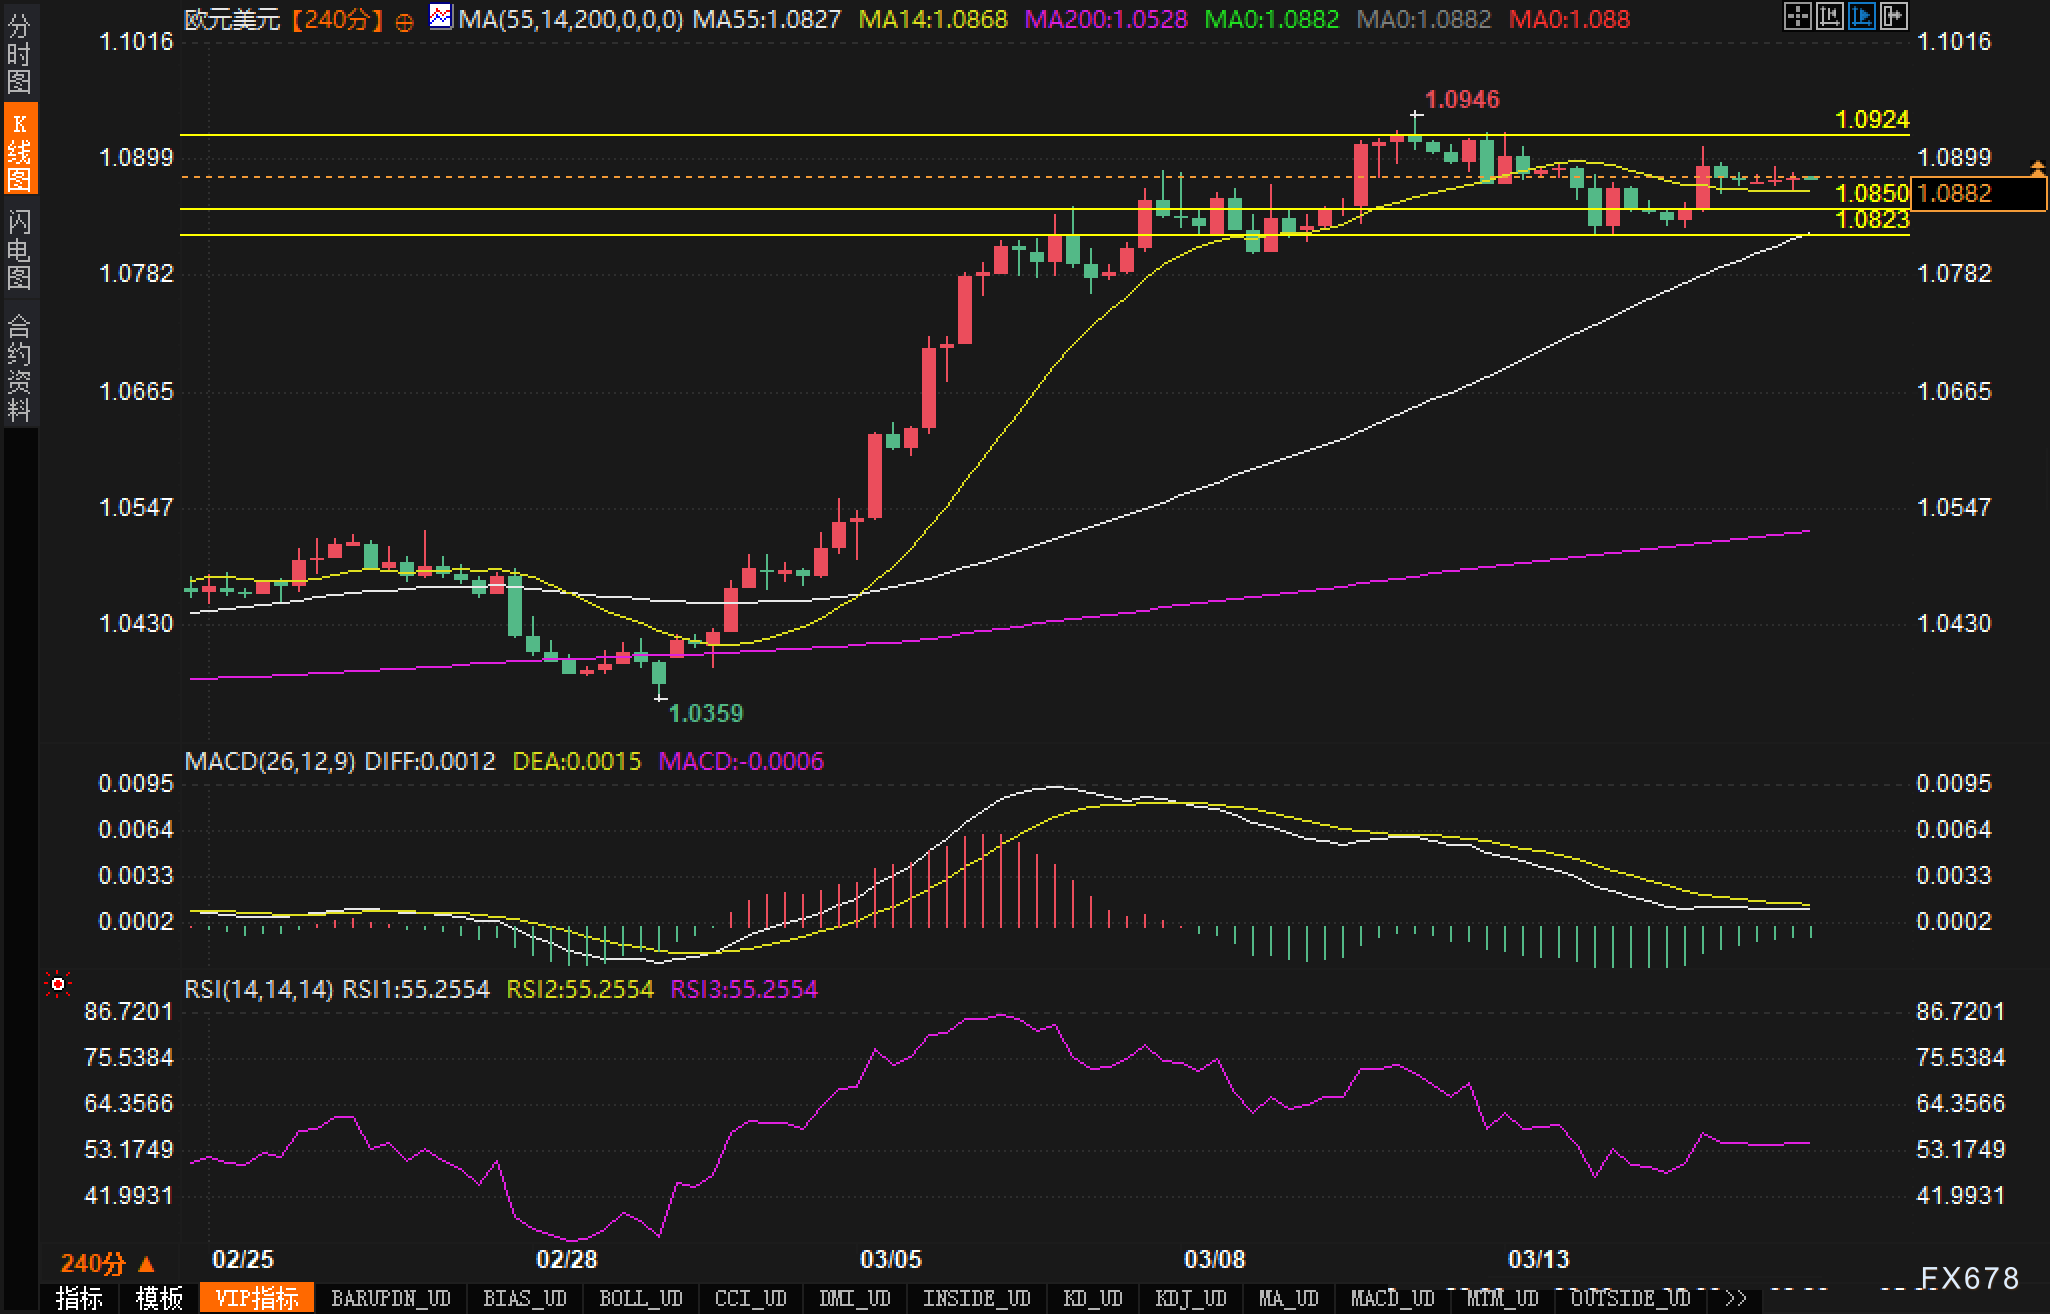
Task: Click the red sun marker beside RSI panel
Action: pyautogui.click(x=58, y=986)
